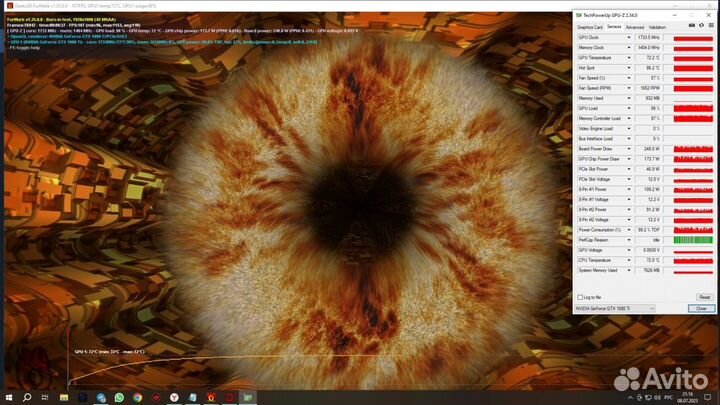Screen dimensions: 720x405
Task: Expand the Board Power Draw dropdown
Action: pyautogui.click(x=629, y=149)
